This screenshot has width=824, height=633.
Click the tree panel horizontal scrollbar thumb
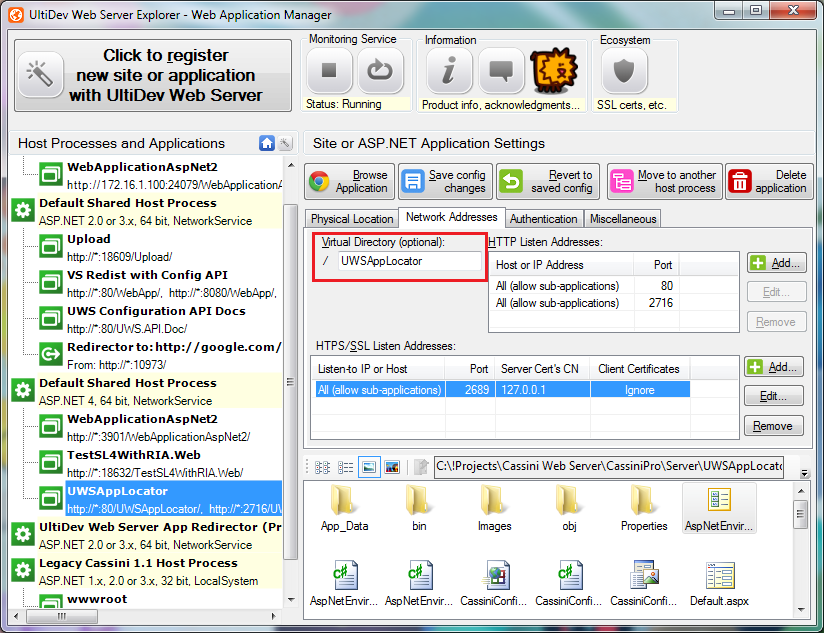coord(62,616)
